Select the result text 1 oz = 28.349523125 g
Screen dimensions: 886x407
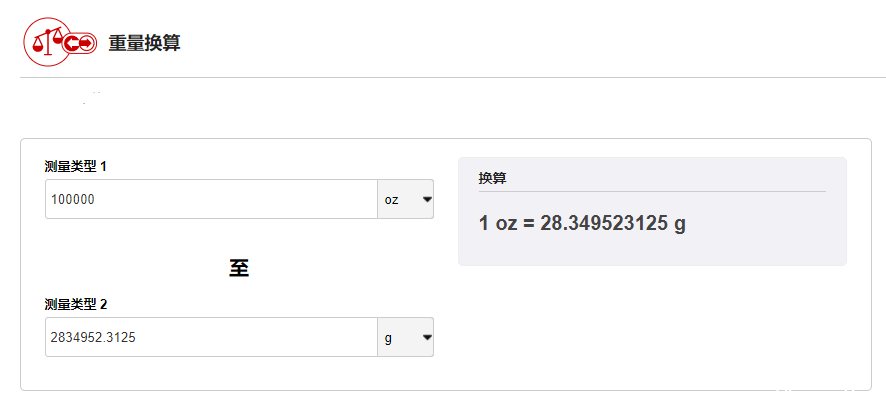tap(582, 224)
